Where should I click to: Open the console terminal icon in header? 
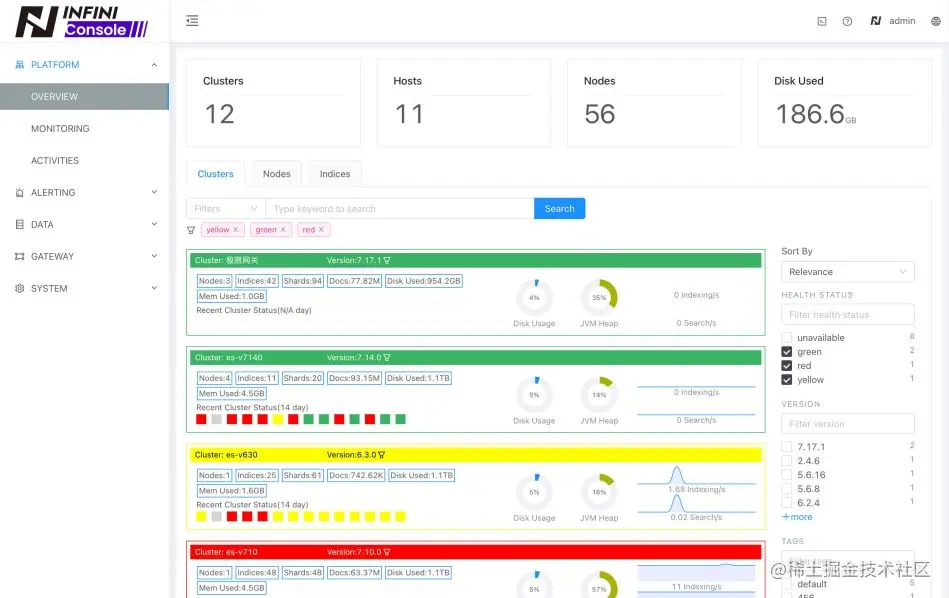(822, 21)
